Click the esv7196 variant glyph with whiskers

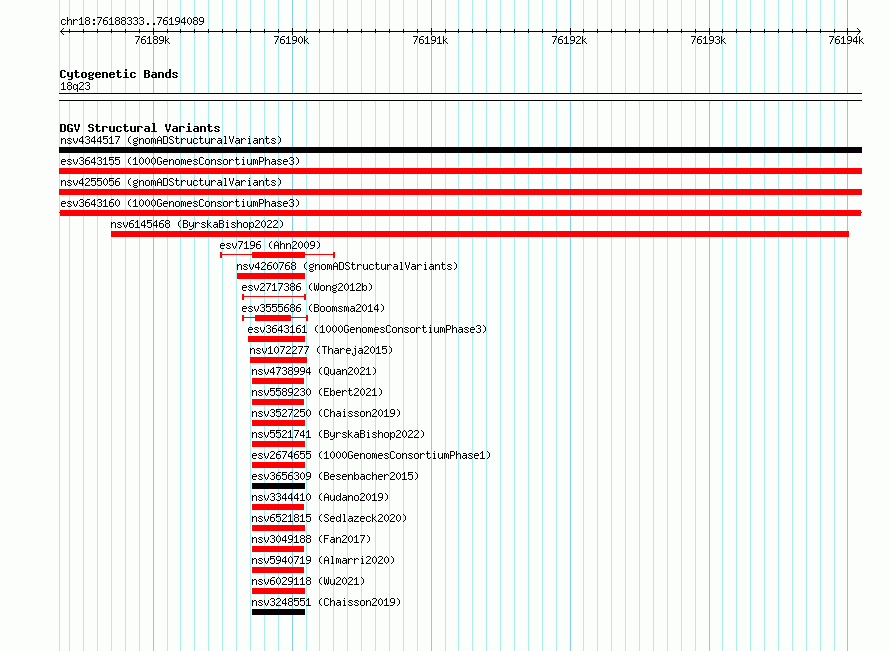[278, 255]
